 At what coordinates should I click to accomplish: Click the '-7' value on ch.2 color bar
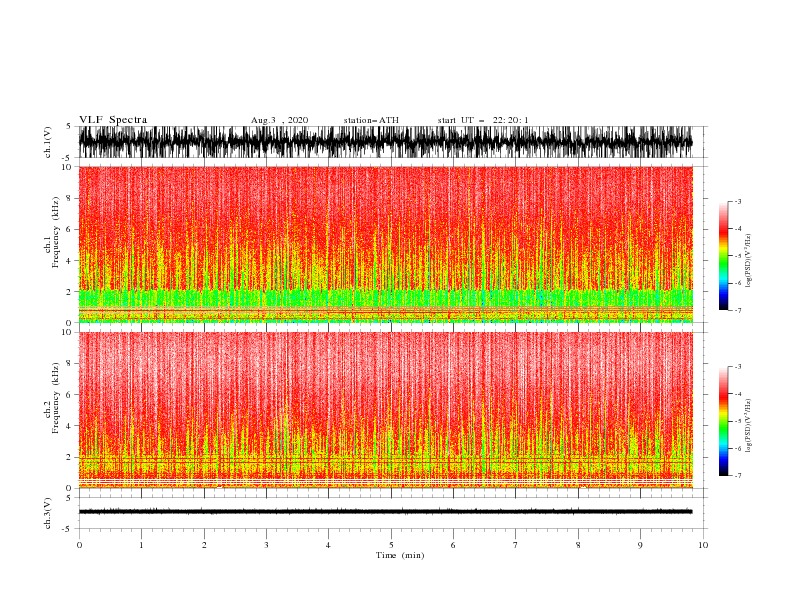click(x=737, y=476)
